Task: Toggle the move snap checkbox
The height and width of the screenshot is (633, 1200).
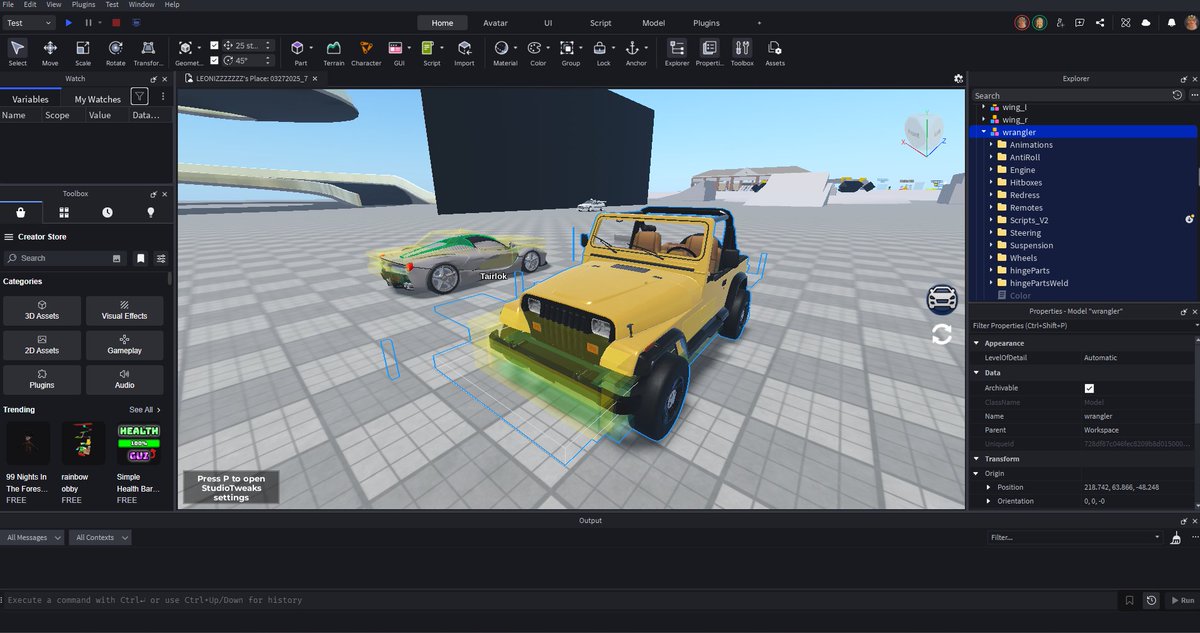Action: coord(214,46)
